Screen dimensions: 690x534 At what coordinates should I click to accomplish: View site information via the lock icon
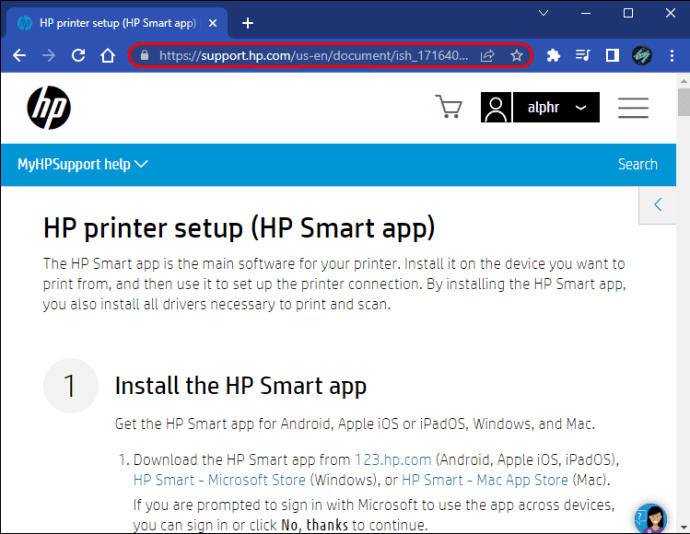tap(144, 55)
